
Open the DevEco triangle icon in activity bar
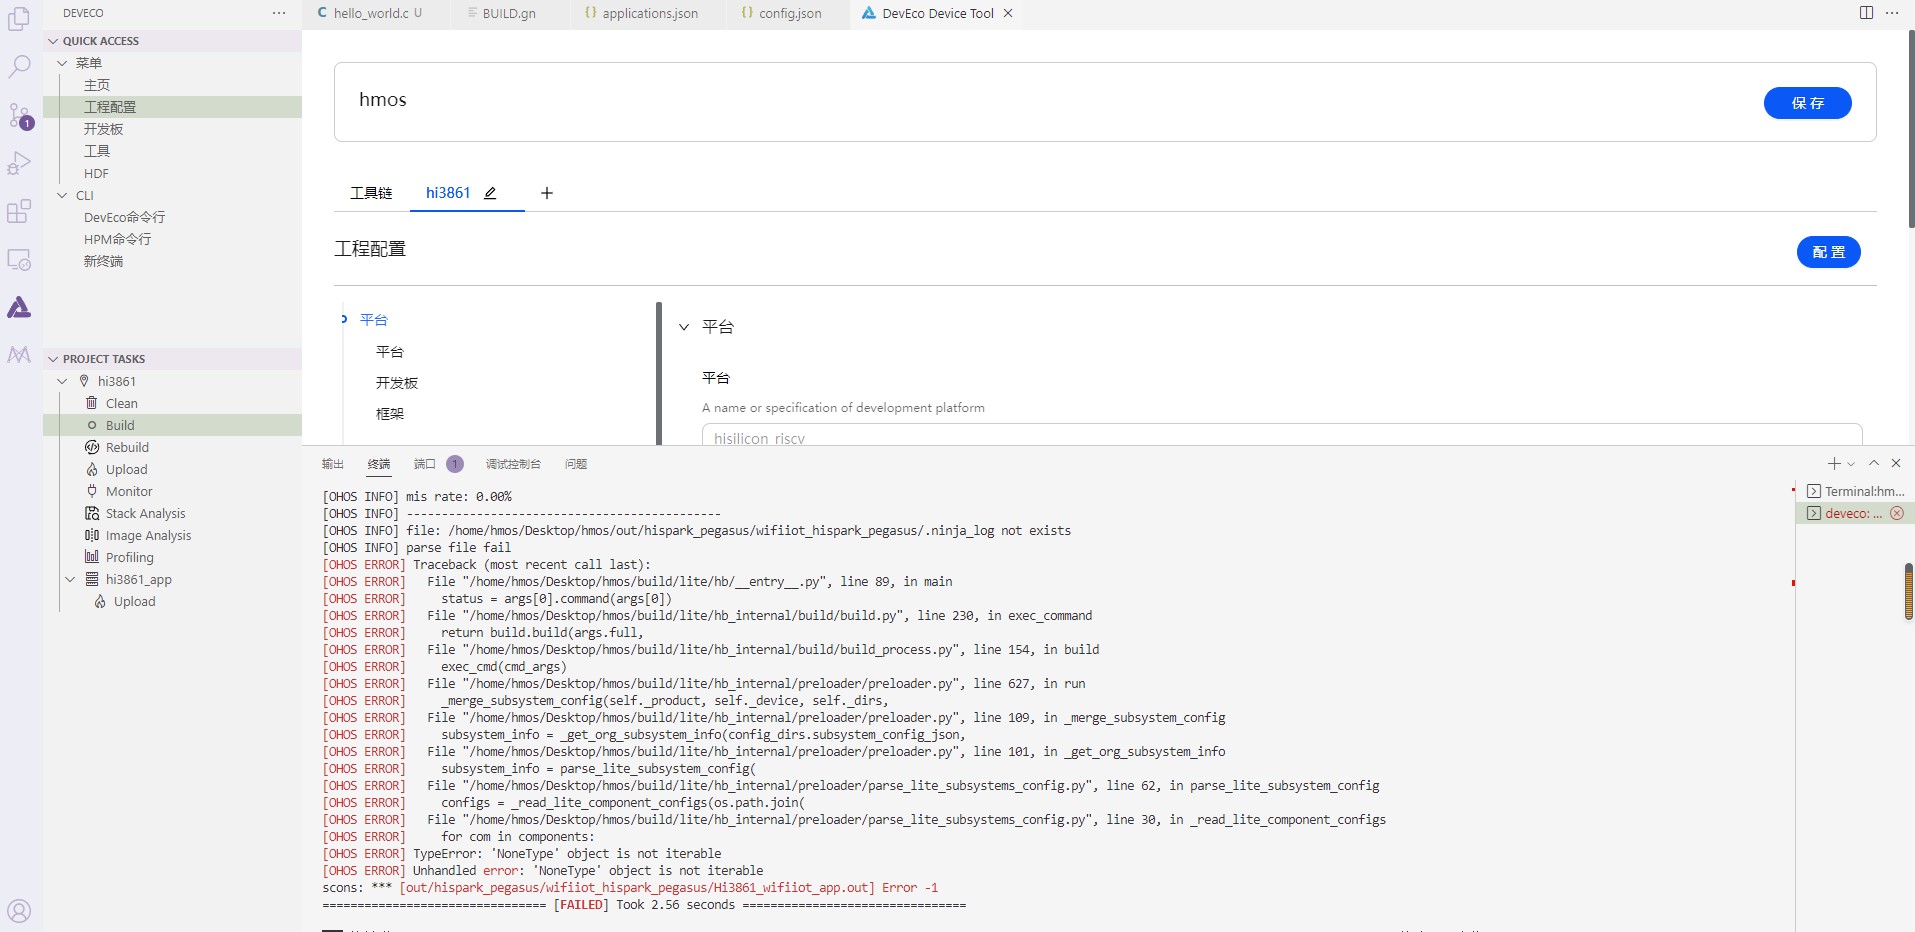point(19,307)
